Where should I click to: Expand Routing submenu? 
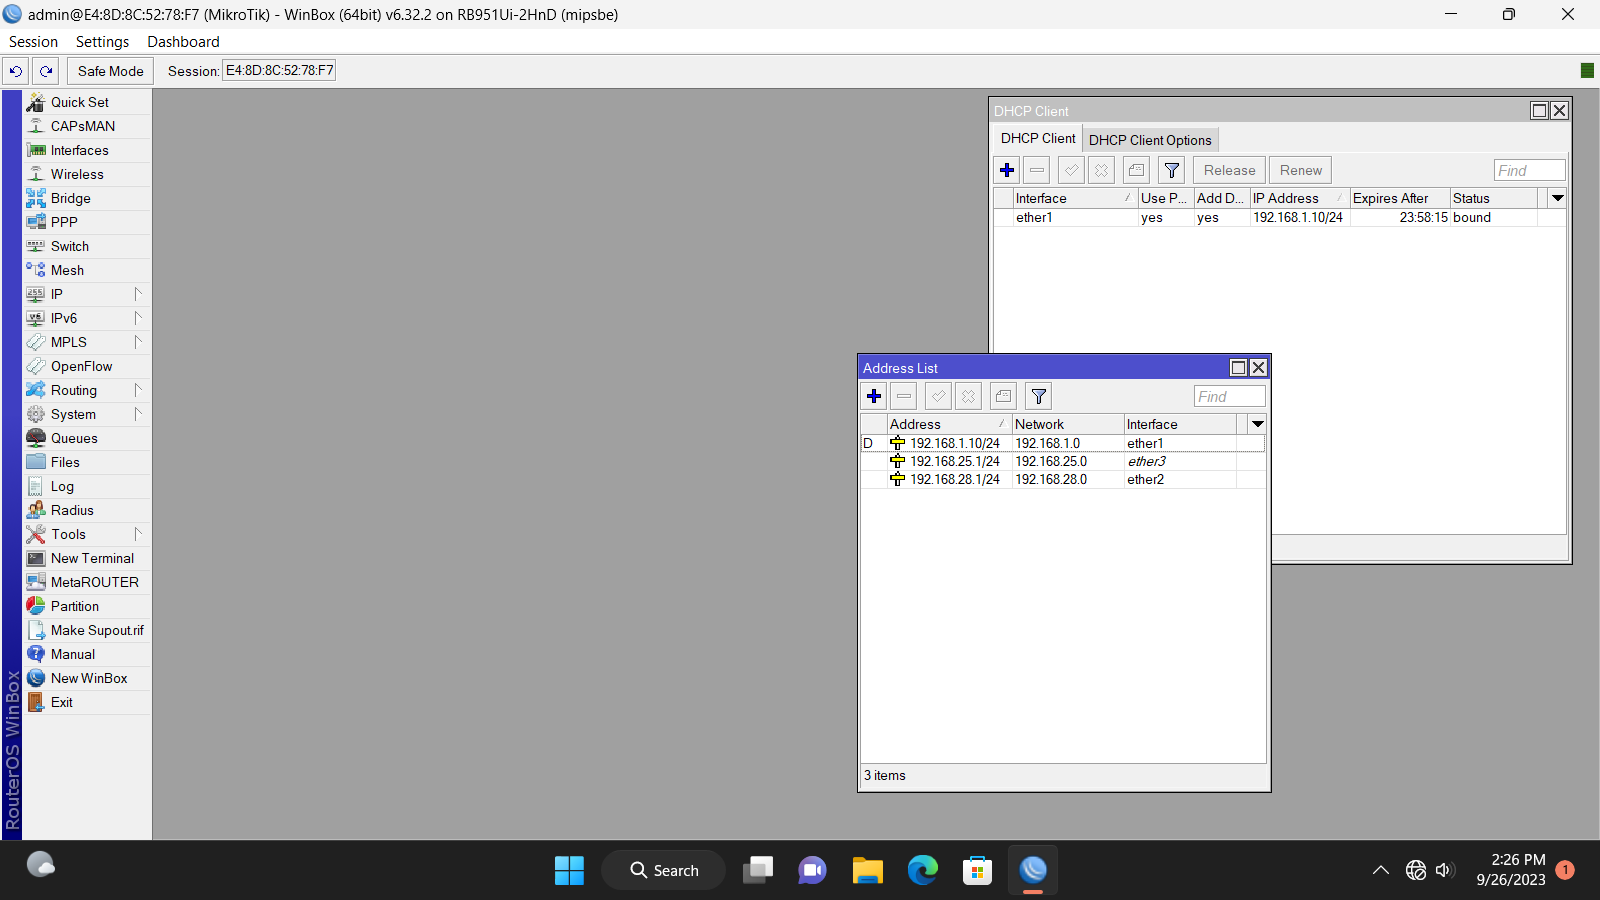(x=87, y=390)
